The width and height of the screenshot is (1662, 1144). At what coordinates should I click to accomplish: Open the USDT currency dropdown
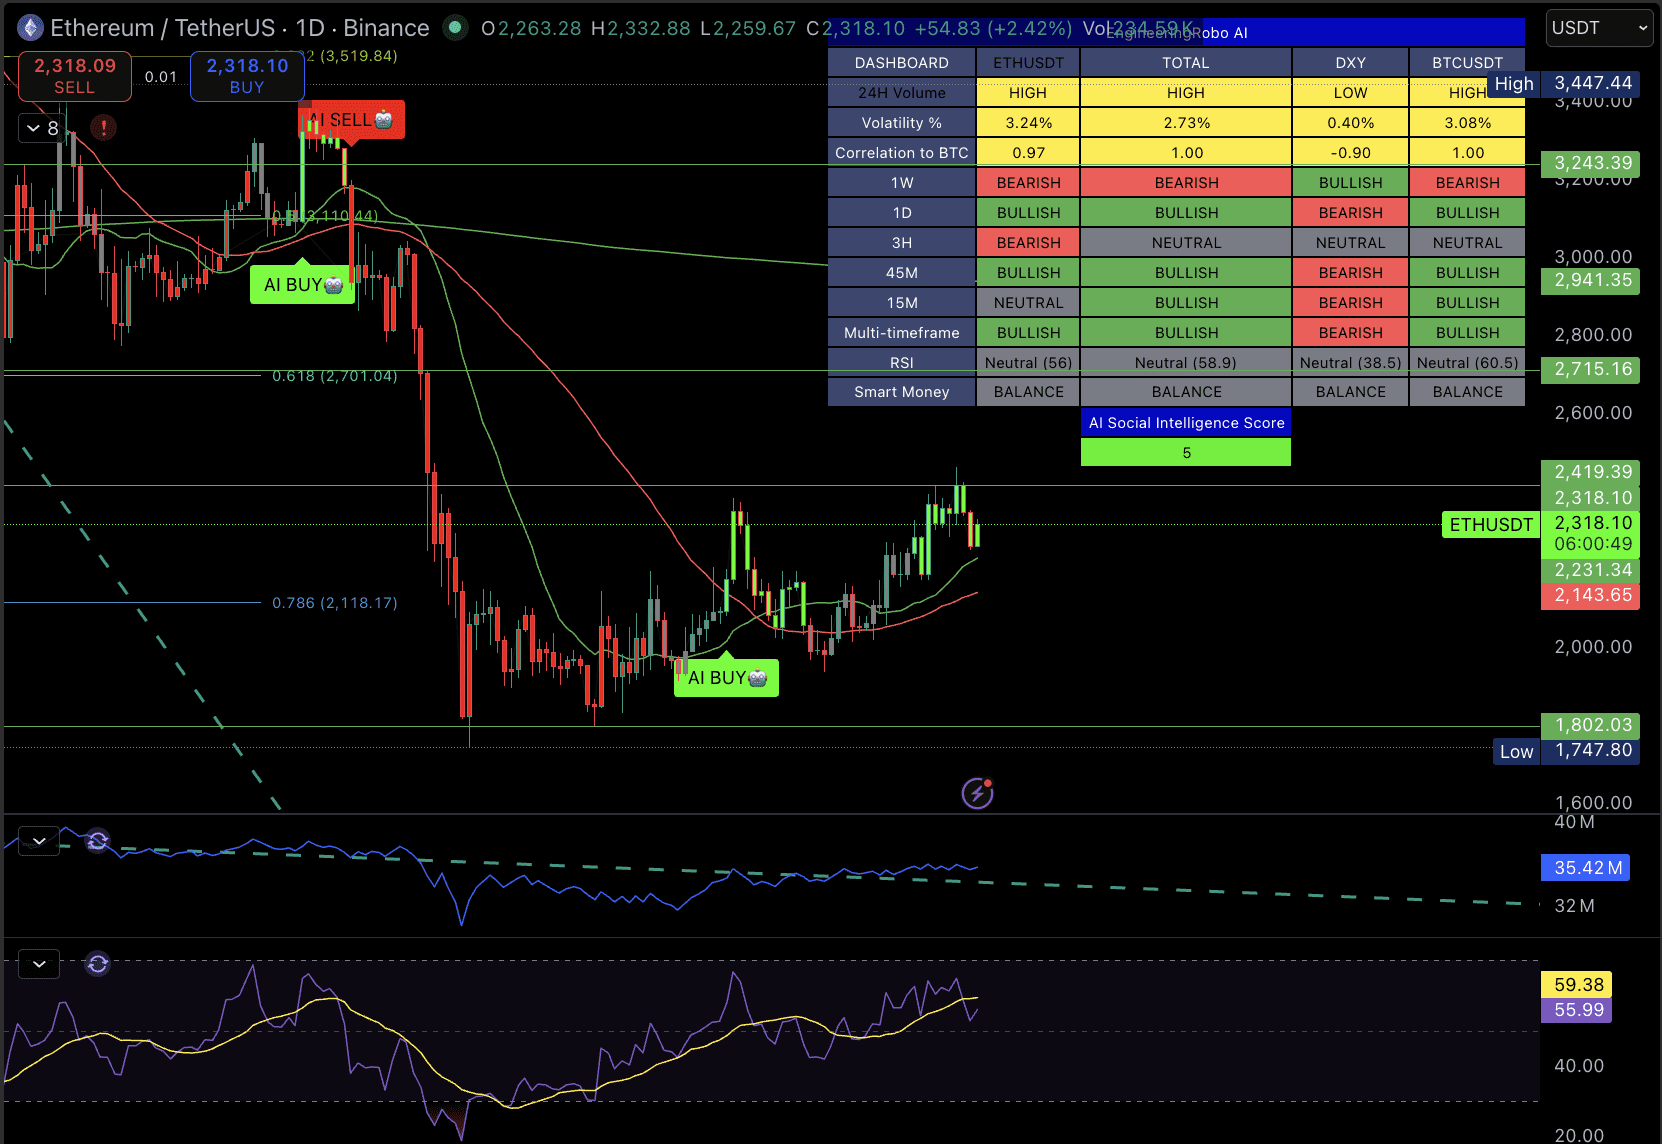click(1597, 28)
